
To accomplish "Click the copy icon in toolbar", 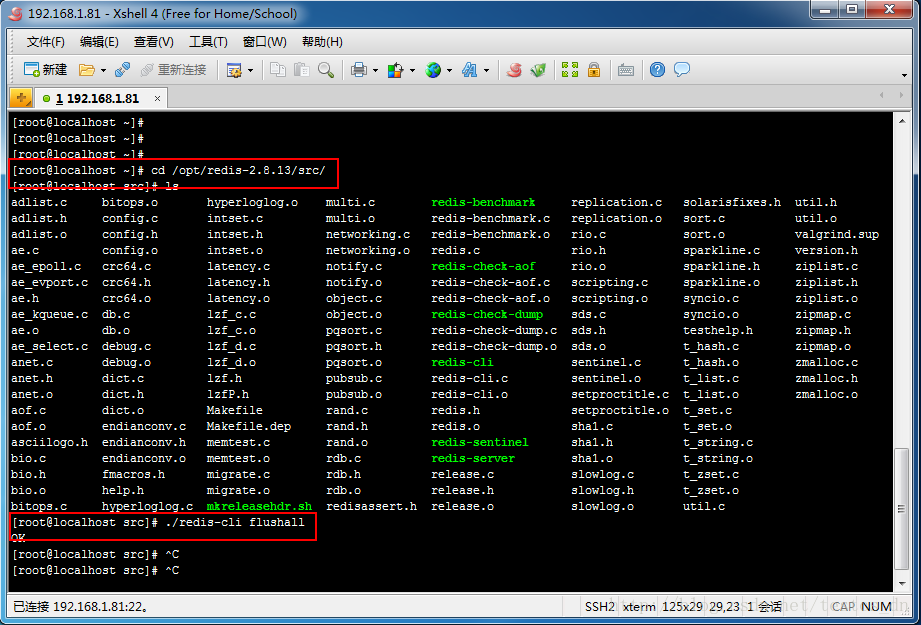I will [278, 70].
